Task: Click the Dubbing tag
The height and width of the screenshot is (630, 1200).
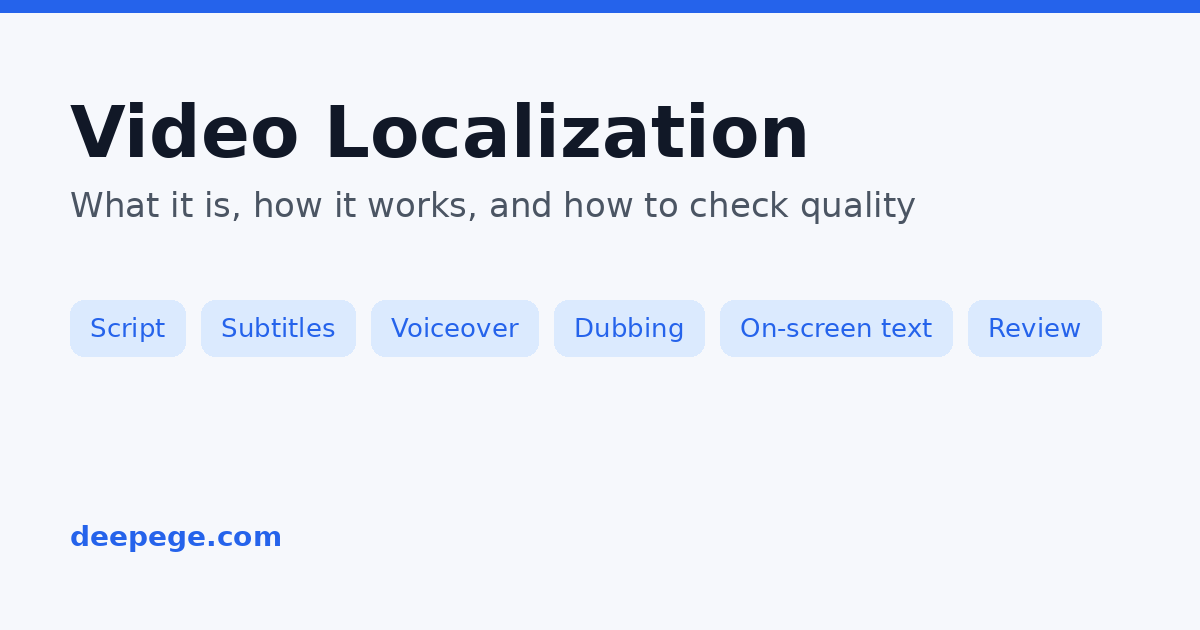Action: click(629, 328)
